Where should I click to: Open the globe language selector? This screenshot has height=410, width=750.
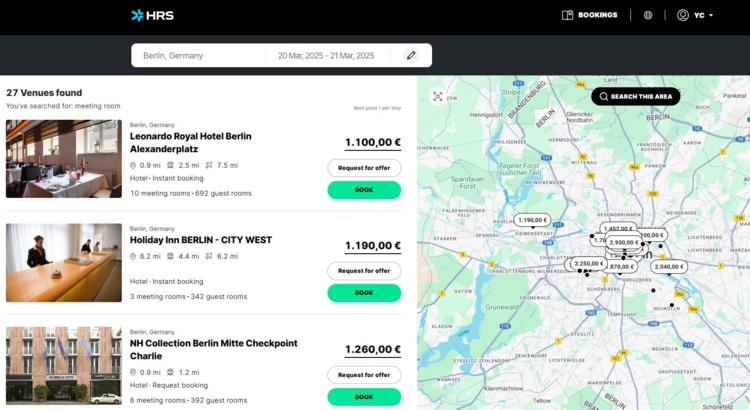648,15
